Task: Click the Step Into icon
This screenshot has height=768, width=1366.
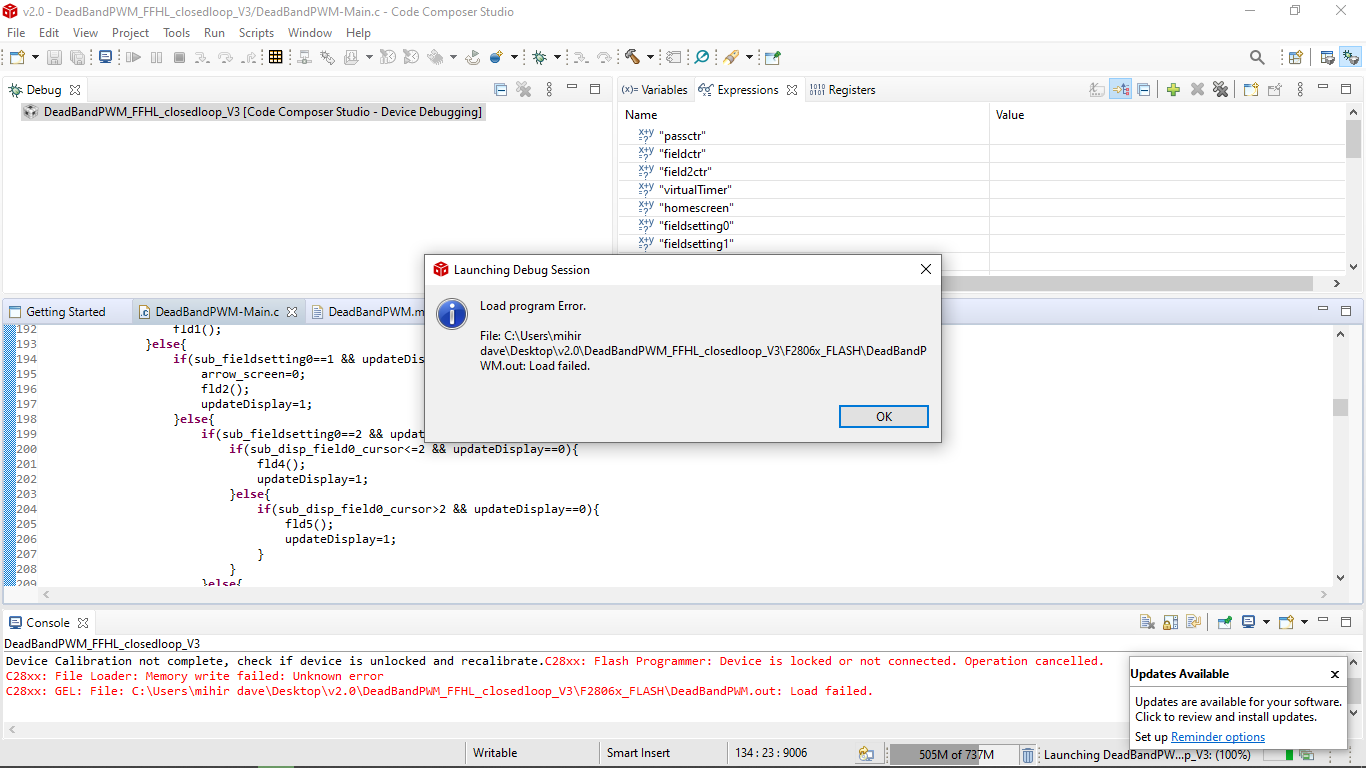Action: (x=202, y=58)
